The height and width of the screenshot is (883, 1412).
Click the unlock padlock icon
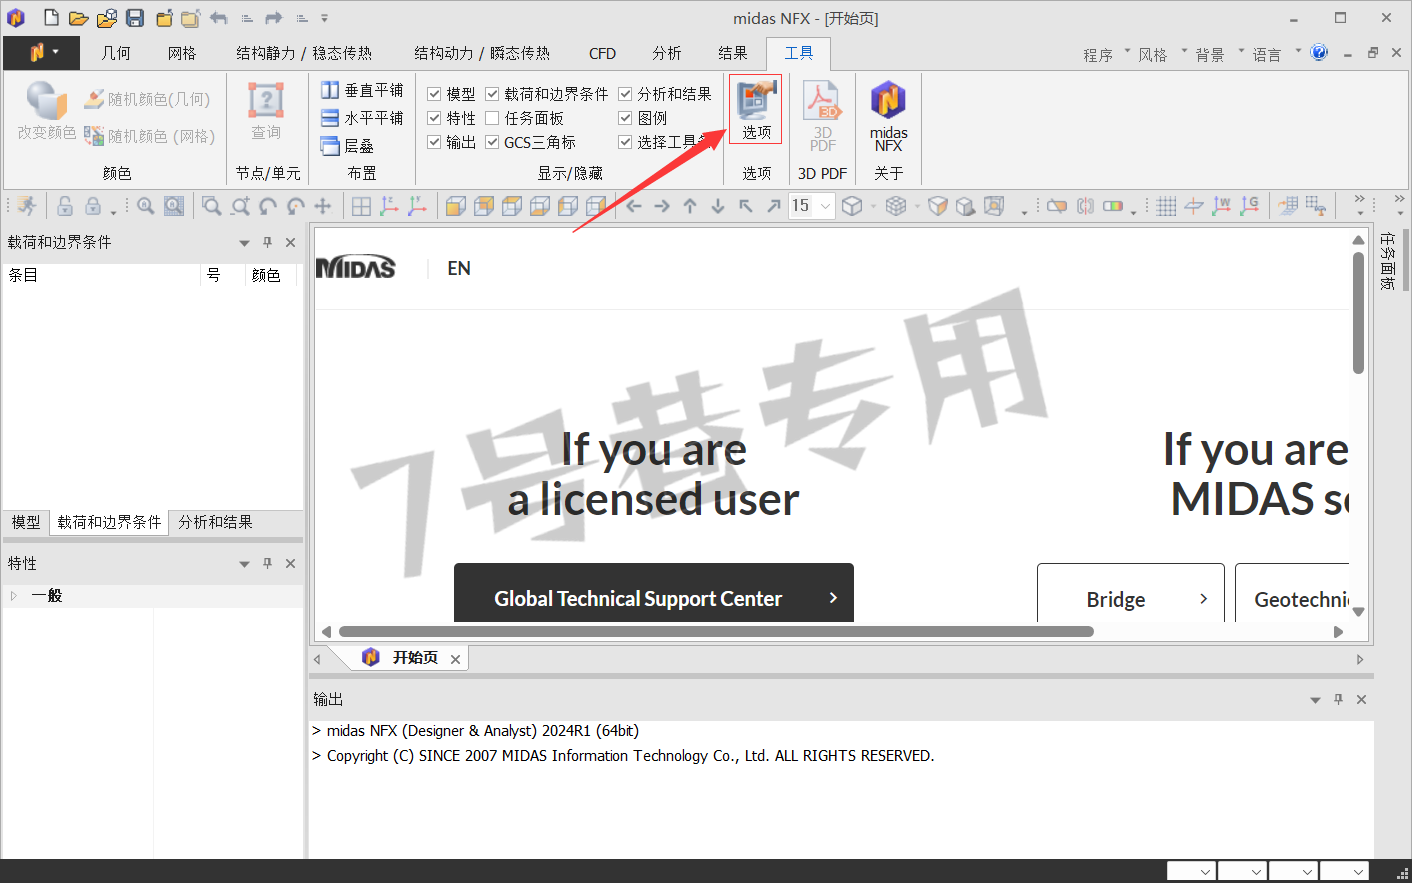(x=65, y=206)
